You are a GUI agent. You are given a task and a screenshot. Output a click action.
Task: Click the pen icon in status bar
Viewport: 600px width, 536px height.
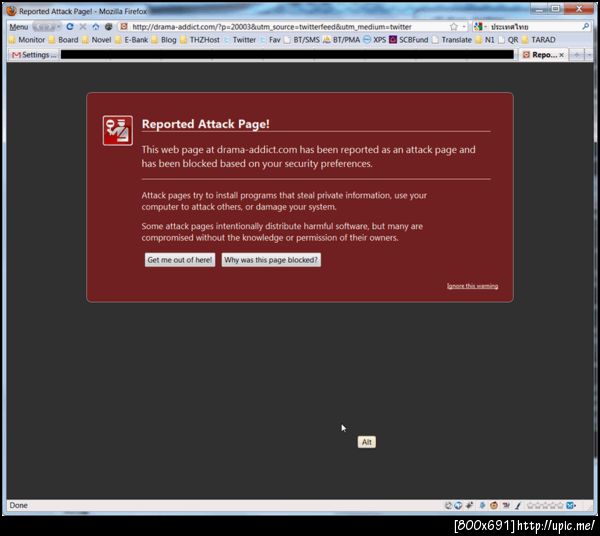(518, 505)
